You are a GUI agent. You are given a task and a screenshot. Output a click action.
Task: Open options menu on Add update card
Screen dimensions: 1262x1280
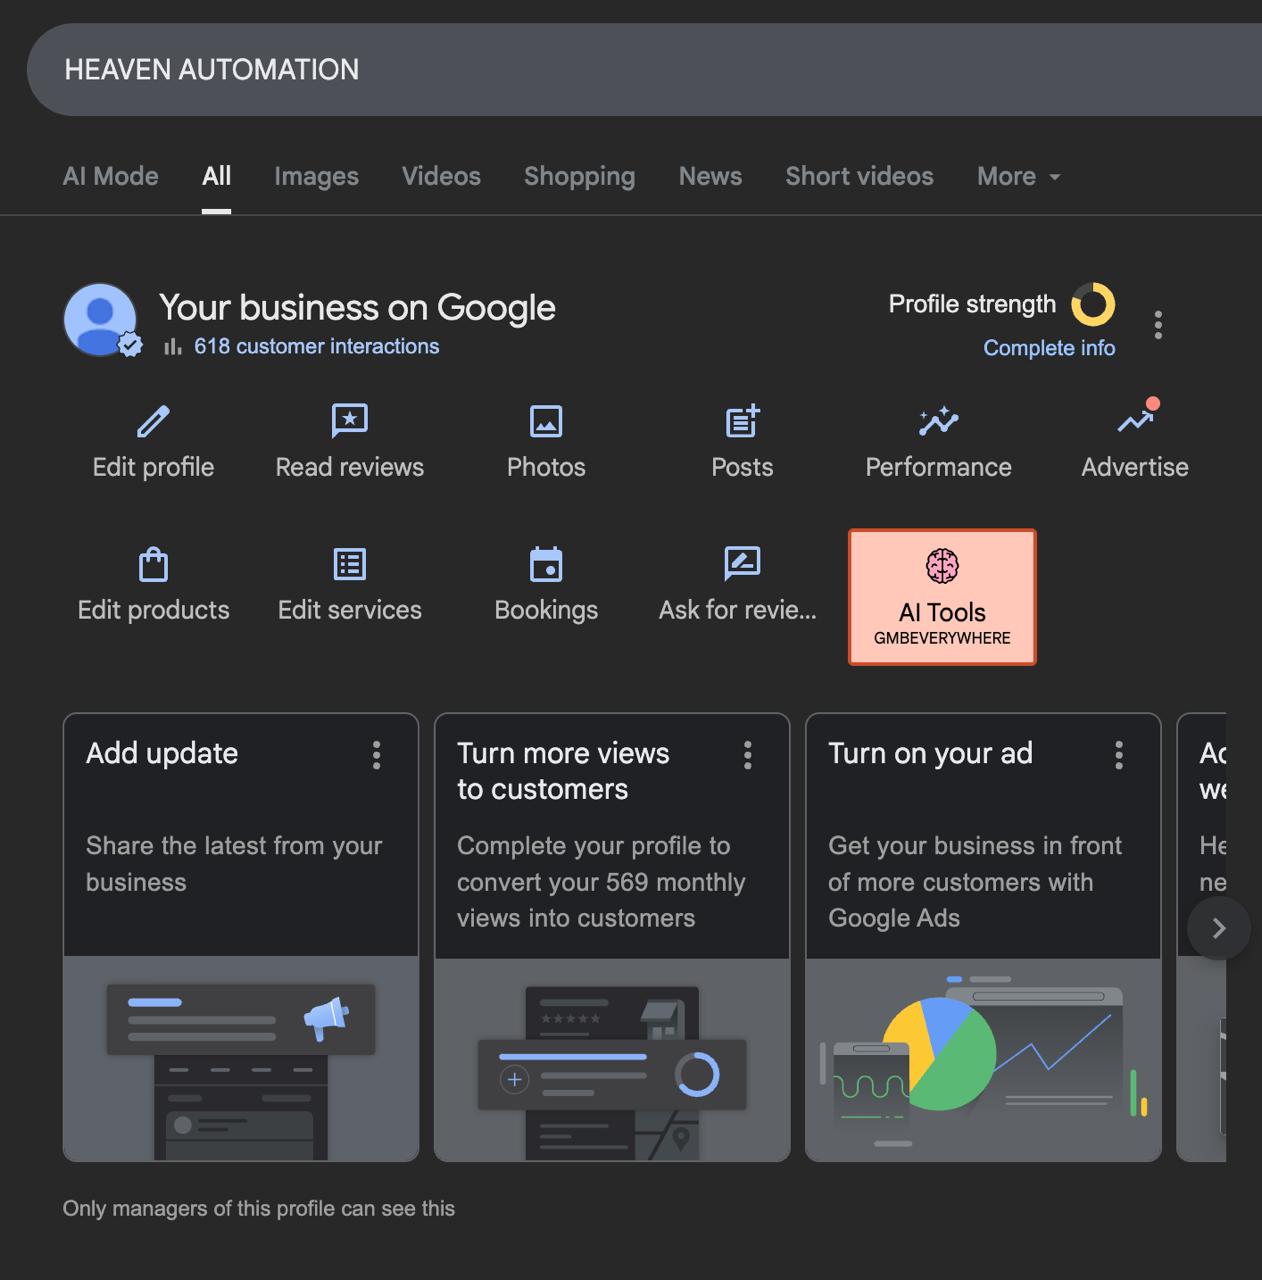(377, 755)
